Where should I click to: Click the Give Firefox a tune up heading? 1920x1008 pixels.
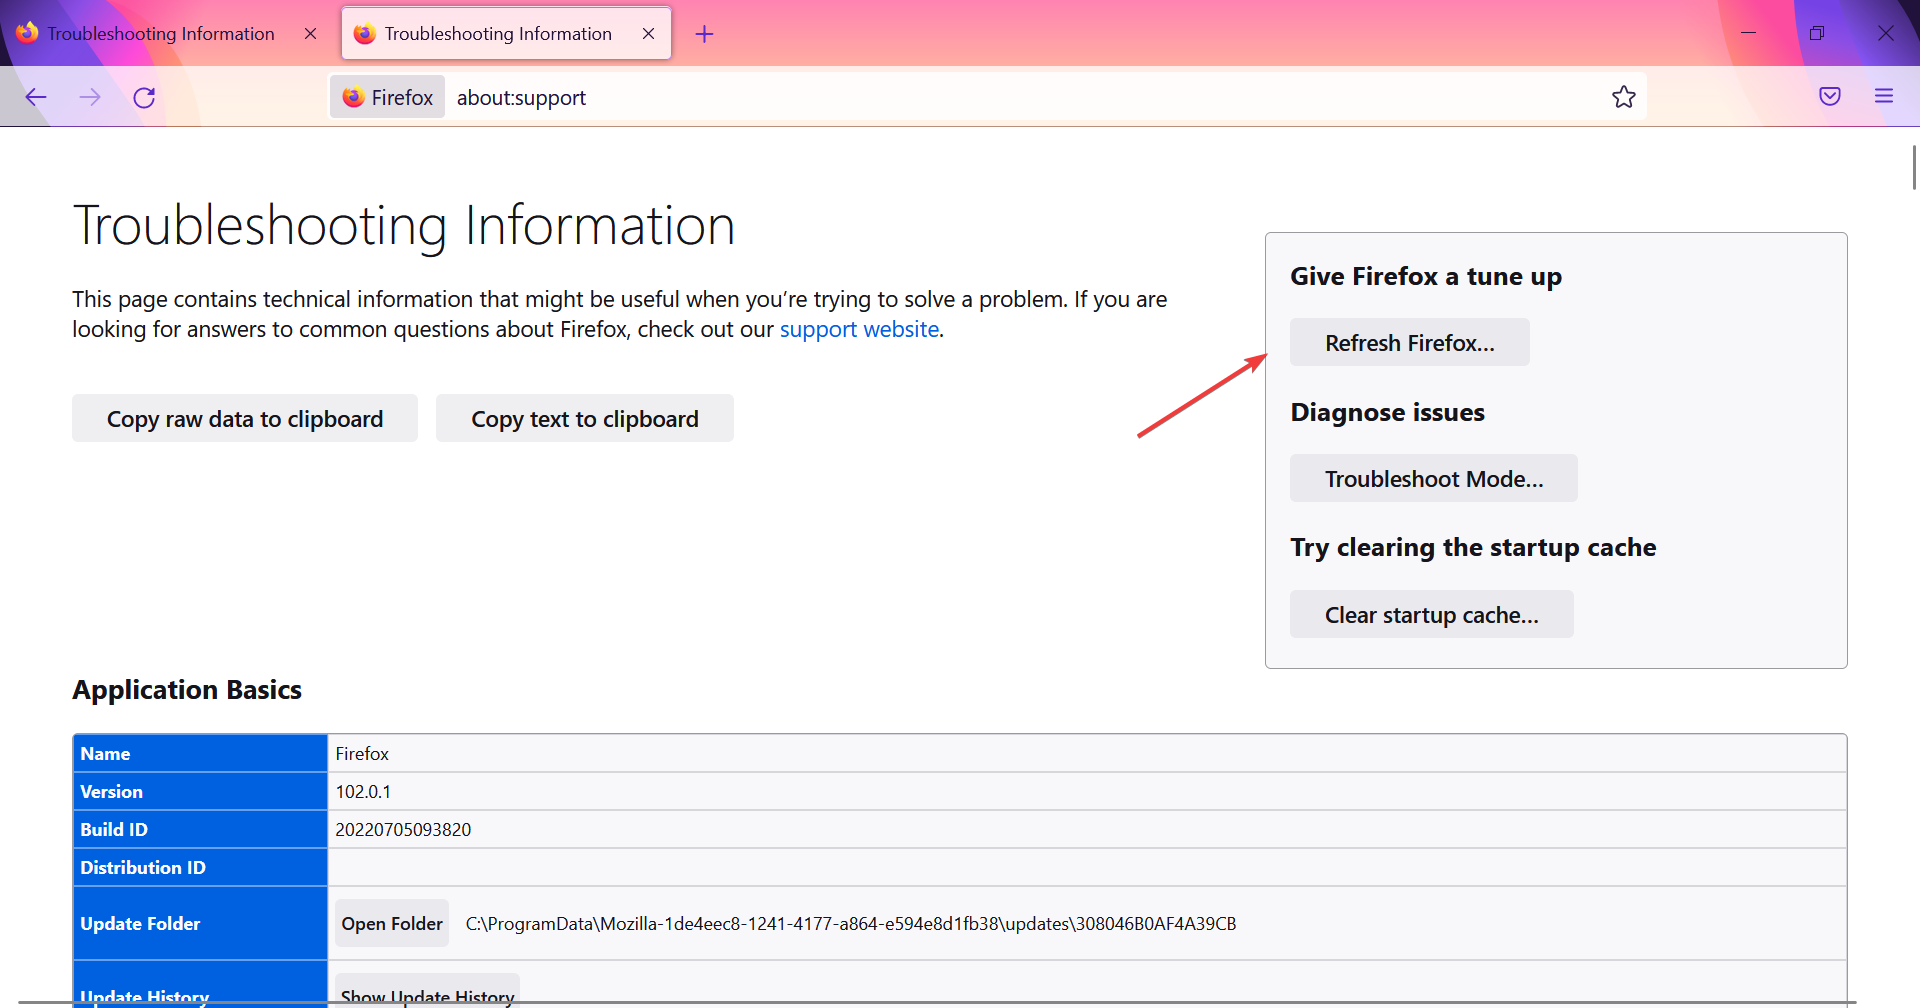(x=1426, y=276)
